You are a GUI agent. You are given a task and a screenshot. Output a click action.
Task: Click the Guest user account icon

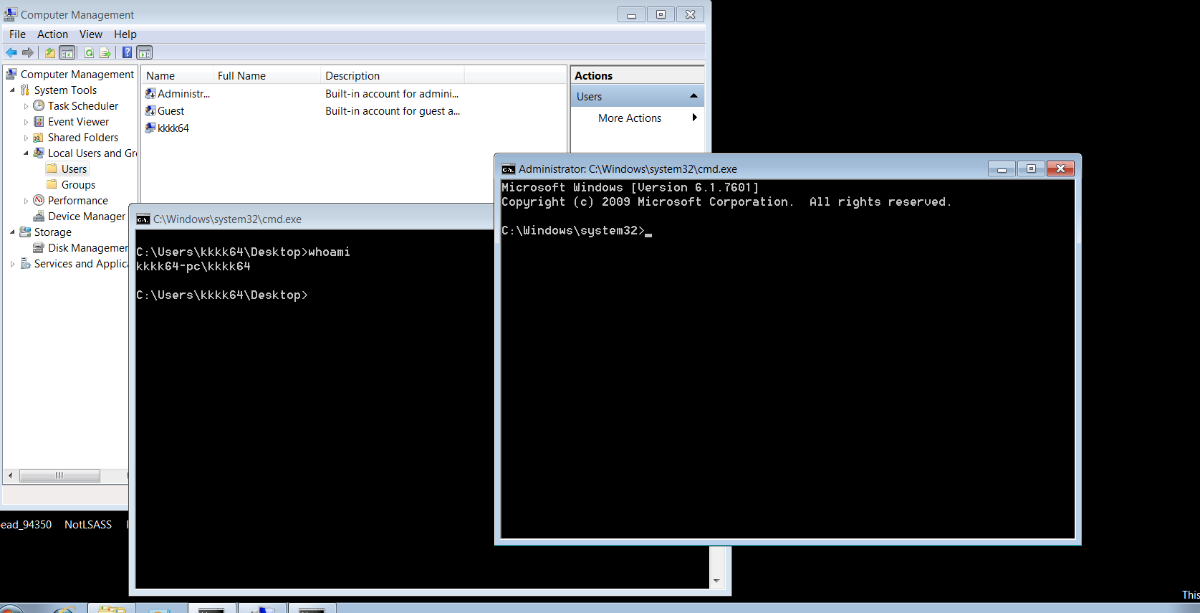coord(150,111)
